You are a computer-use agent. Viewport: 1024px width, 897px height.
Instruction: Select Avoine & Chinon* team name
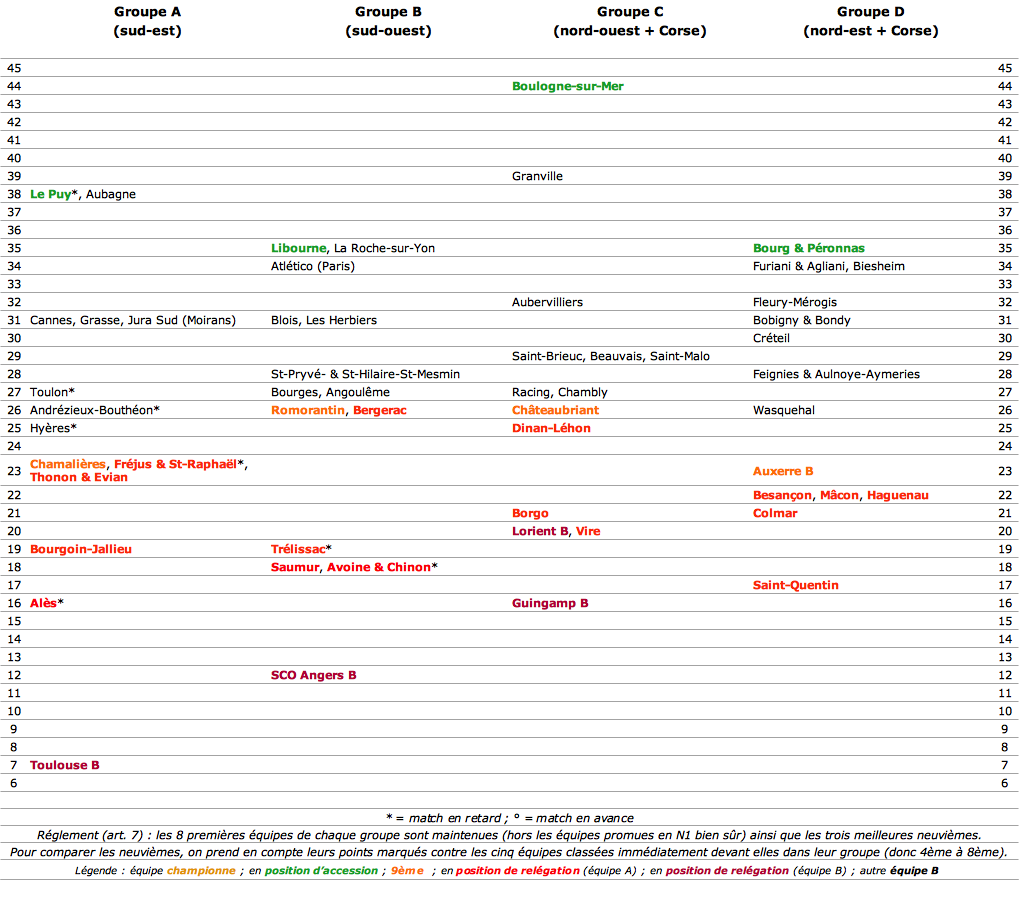pos(382,567)
